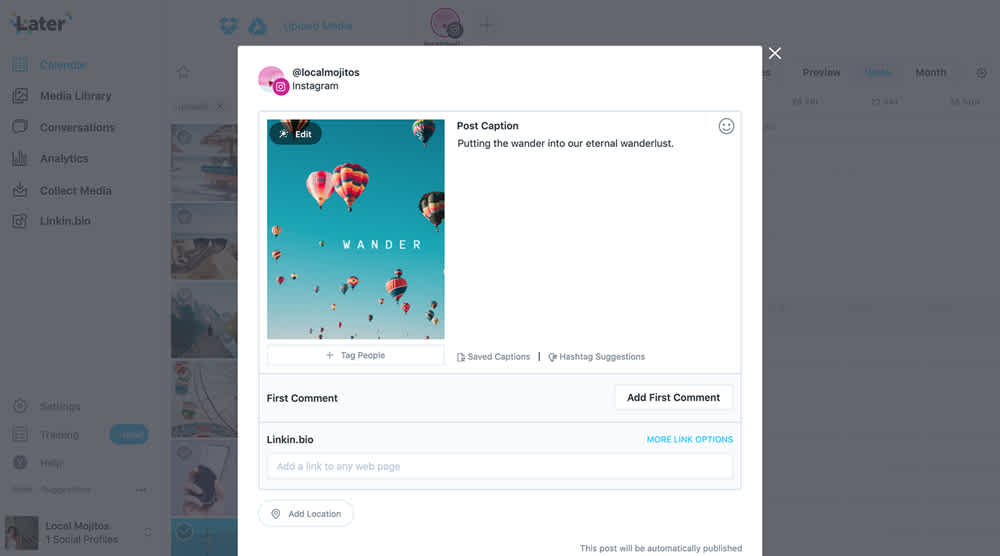Screen dimensions: 1000x556
Task: Click the Analytics bar chart icon
Action: pyautogui.click(x=20, y=158)
